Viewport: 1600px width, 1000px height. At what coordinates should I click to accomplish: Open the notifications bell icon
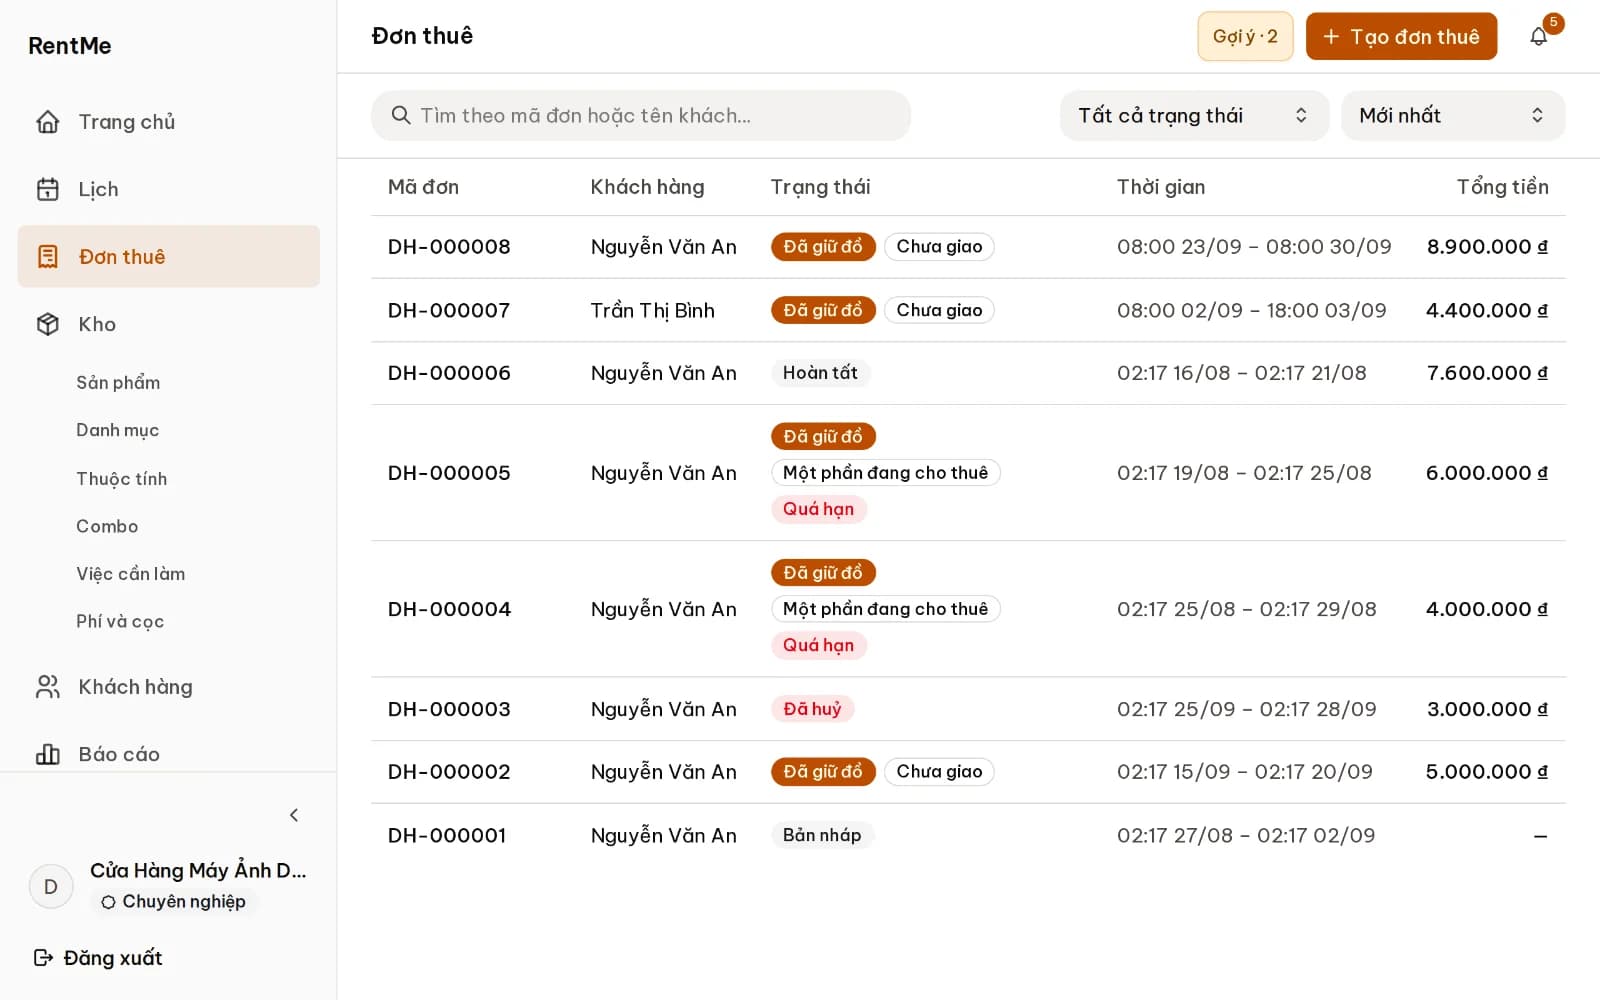click(1538, 37)
